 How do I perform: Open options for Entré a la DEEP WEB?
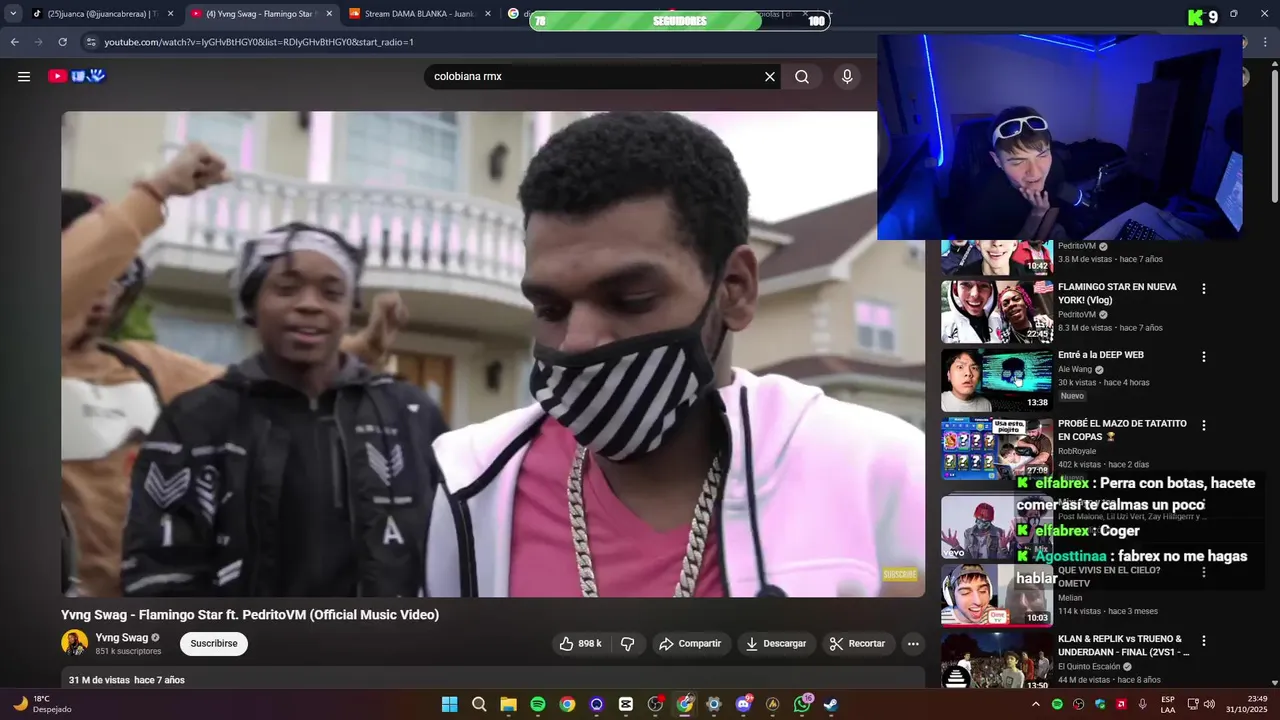click(1204, 357)
